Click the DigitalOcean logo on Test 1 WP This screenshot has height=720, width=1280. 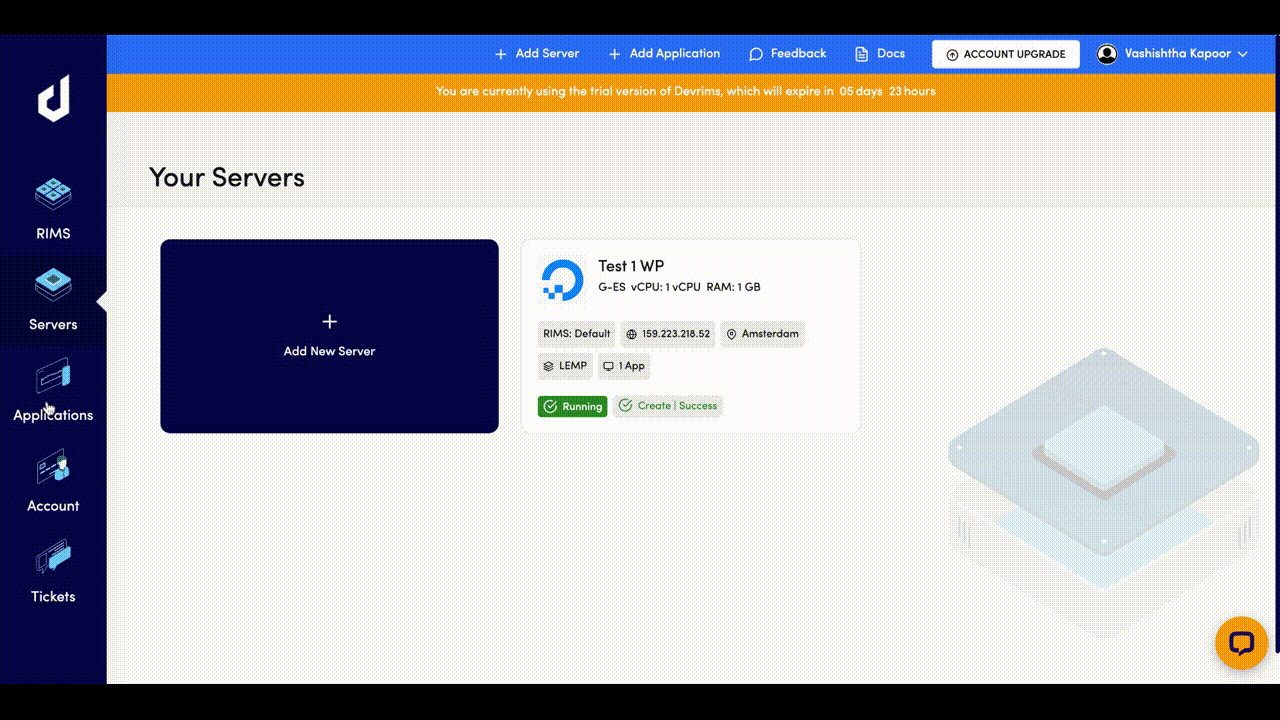pyautogui.click(x=562, y=280)
